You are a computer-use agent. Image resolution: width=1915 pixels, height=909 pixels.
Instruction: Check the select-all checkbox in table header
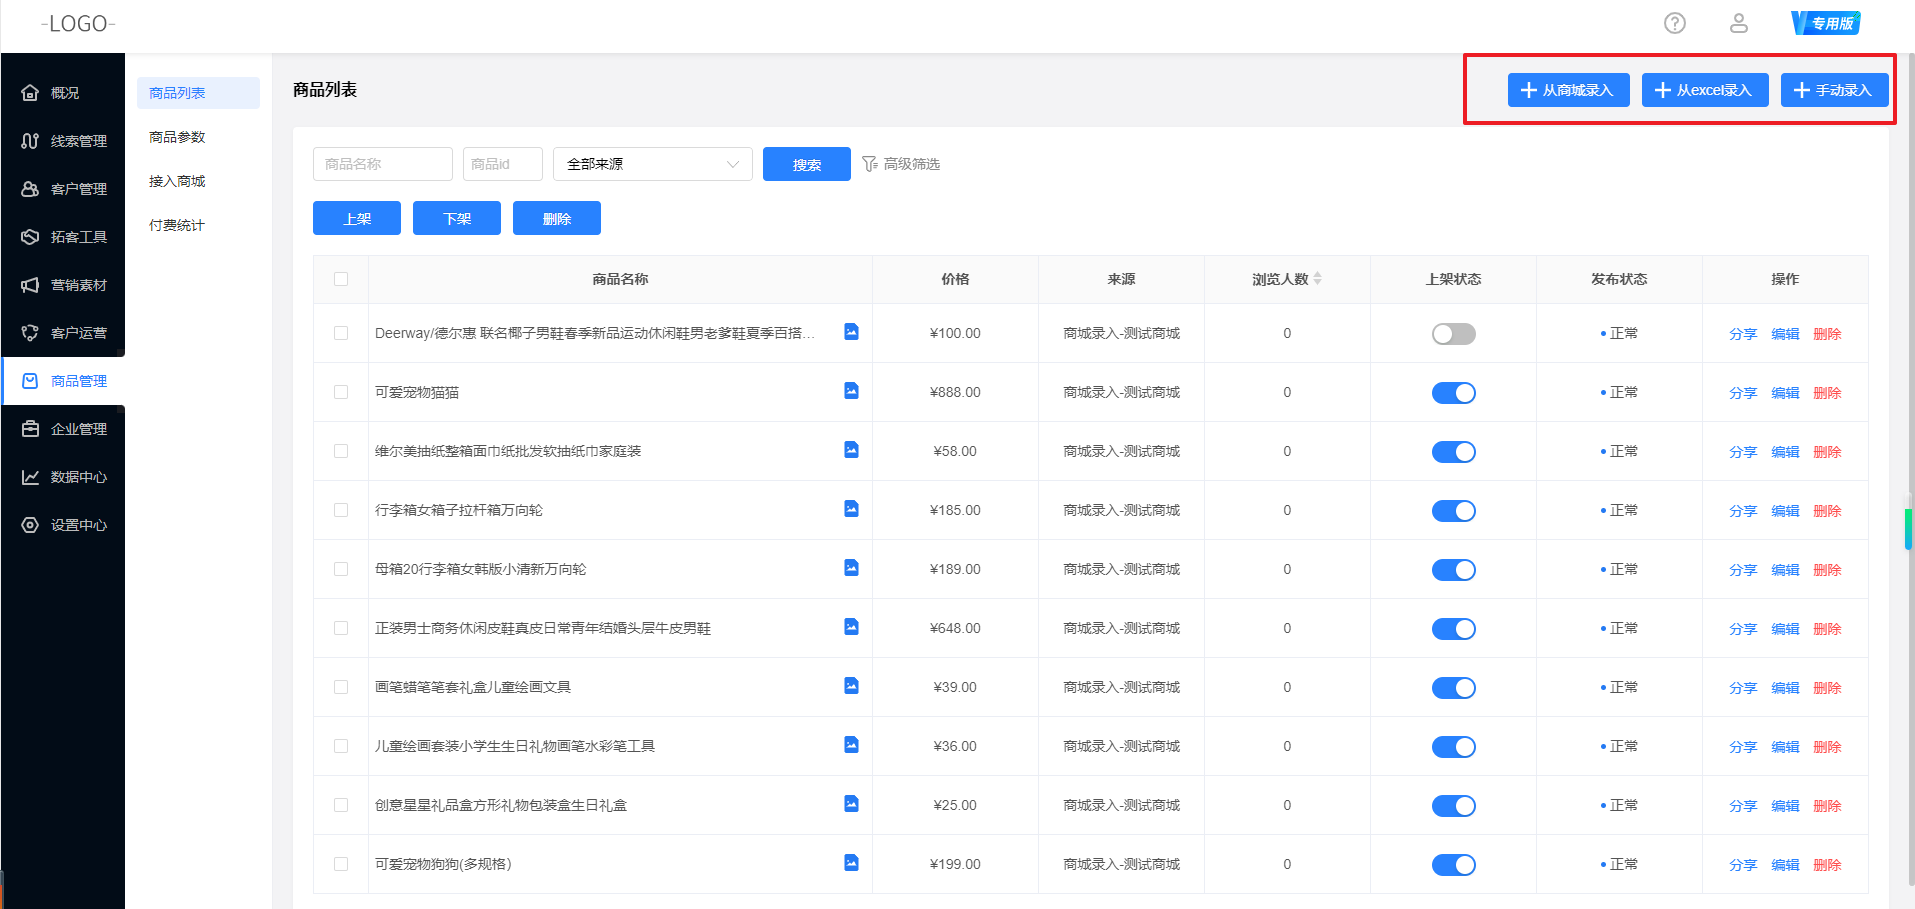pos(341,279)
